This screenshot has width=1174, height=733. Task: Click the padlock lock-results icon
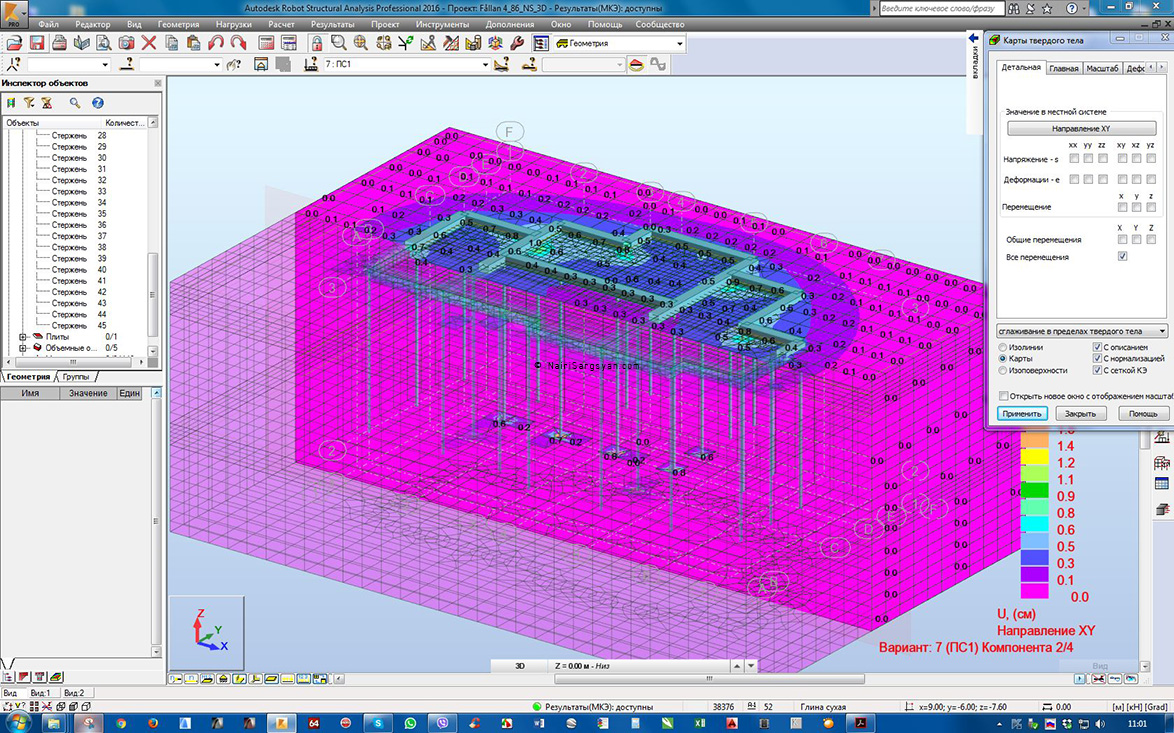[317, 43]
